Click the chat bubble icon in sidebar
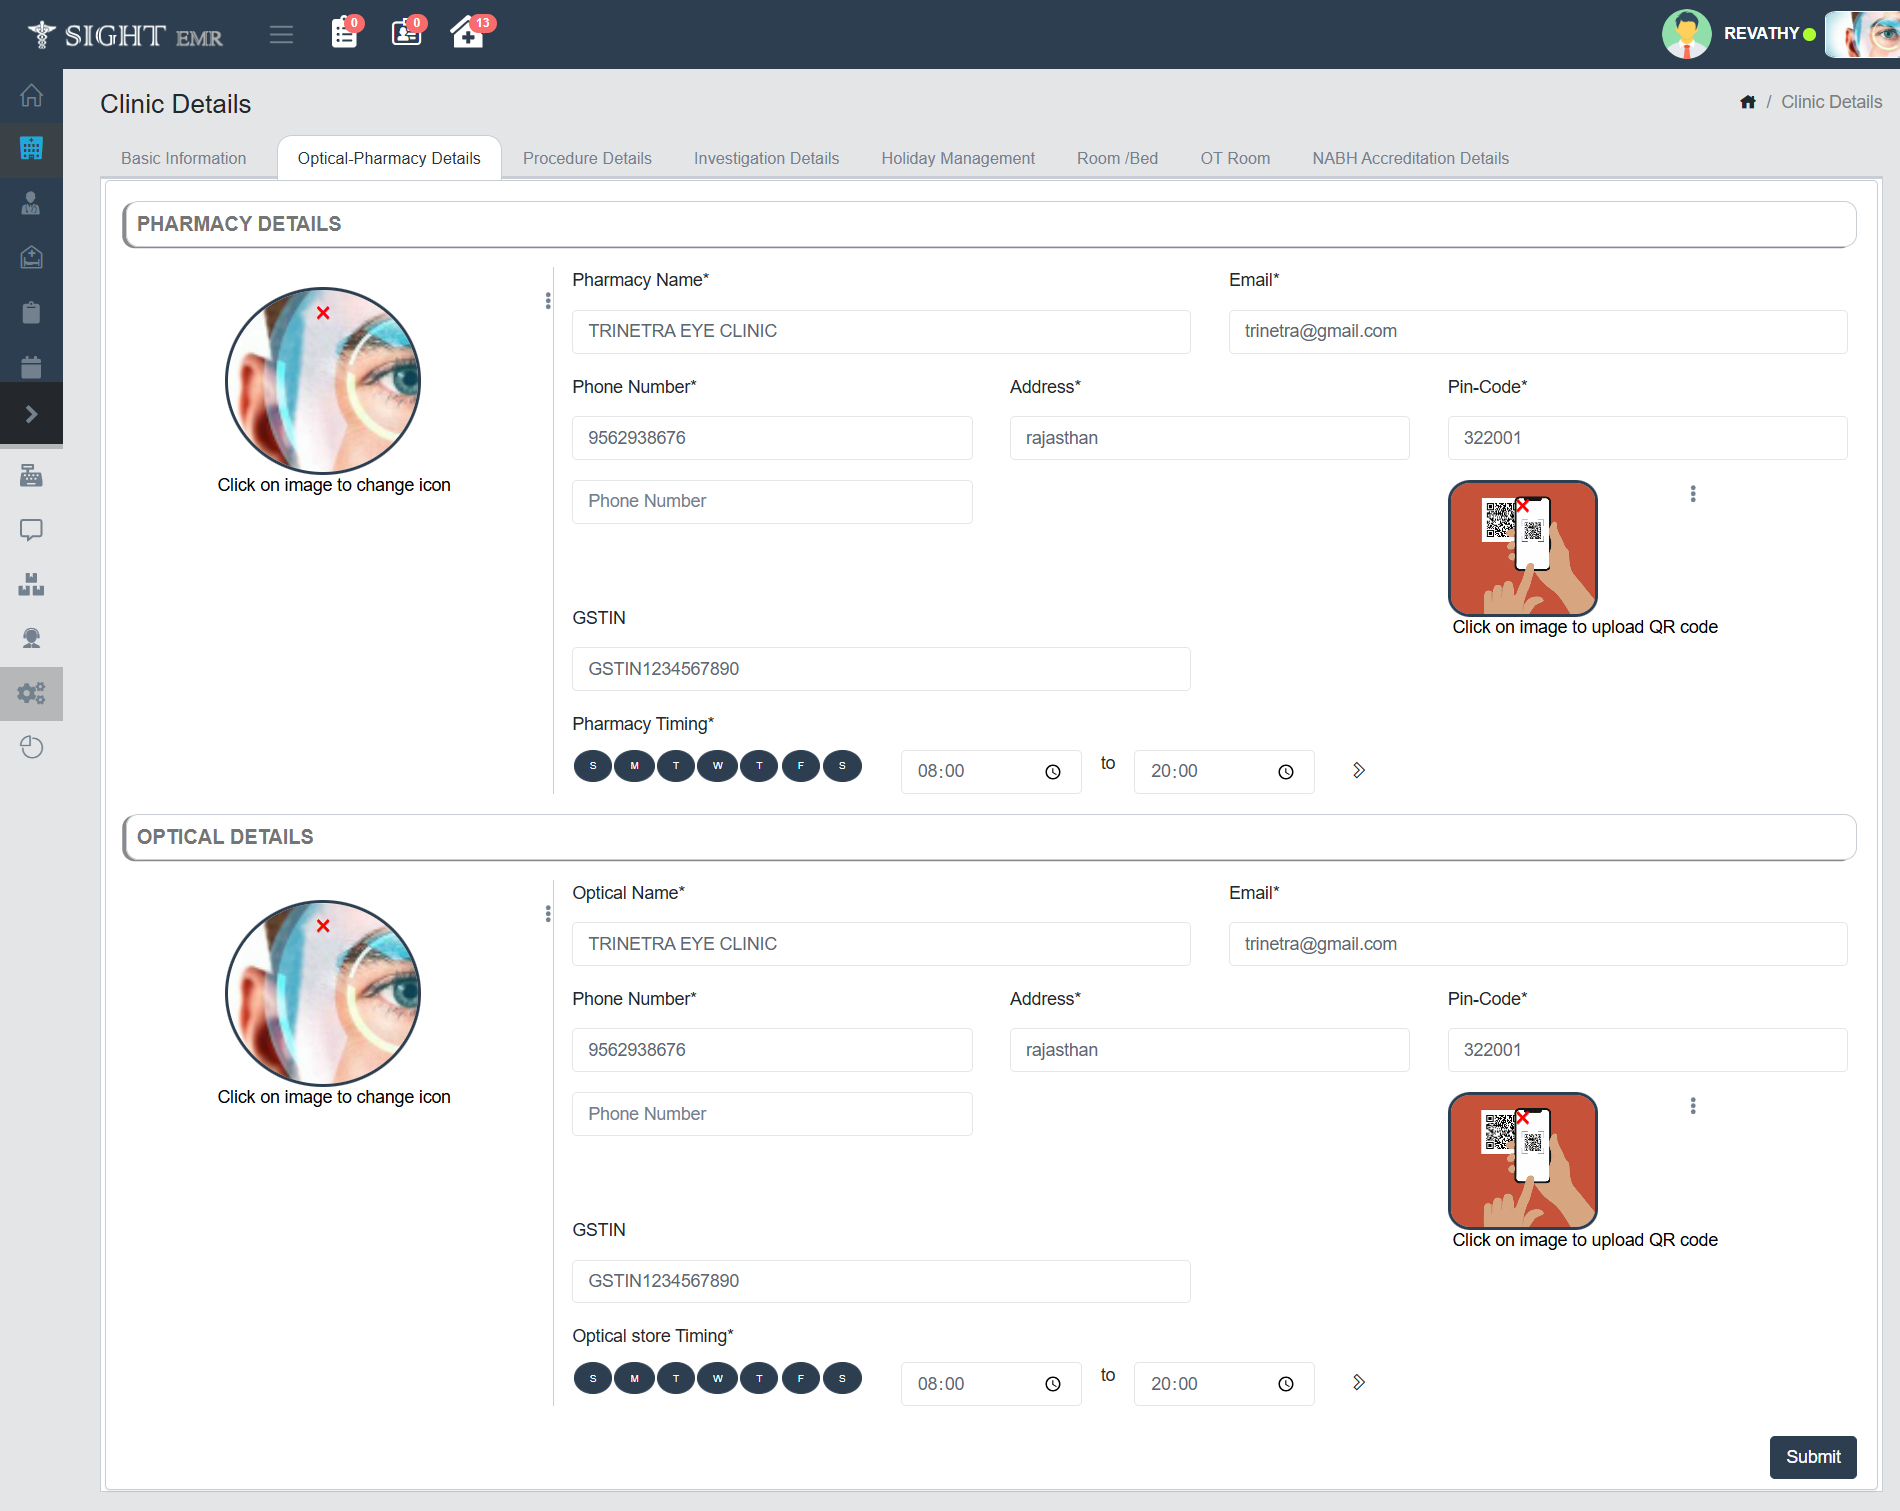This screenshot has width=1900, height=1511. [x=31, y=530]
